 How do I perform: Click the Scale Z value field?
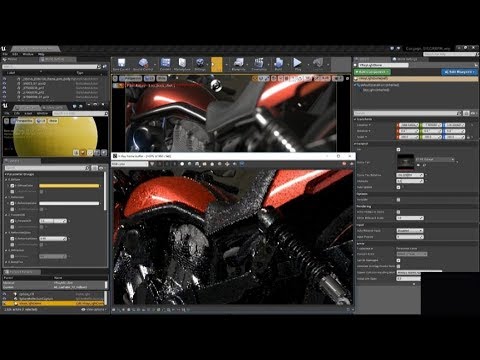[454, 137]
